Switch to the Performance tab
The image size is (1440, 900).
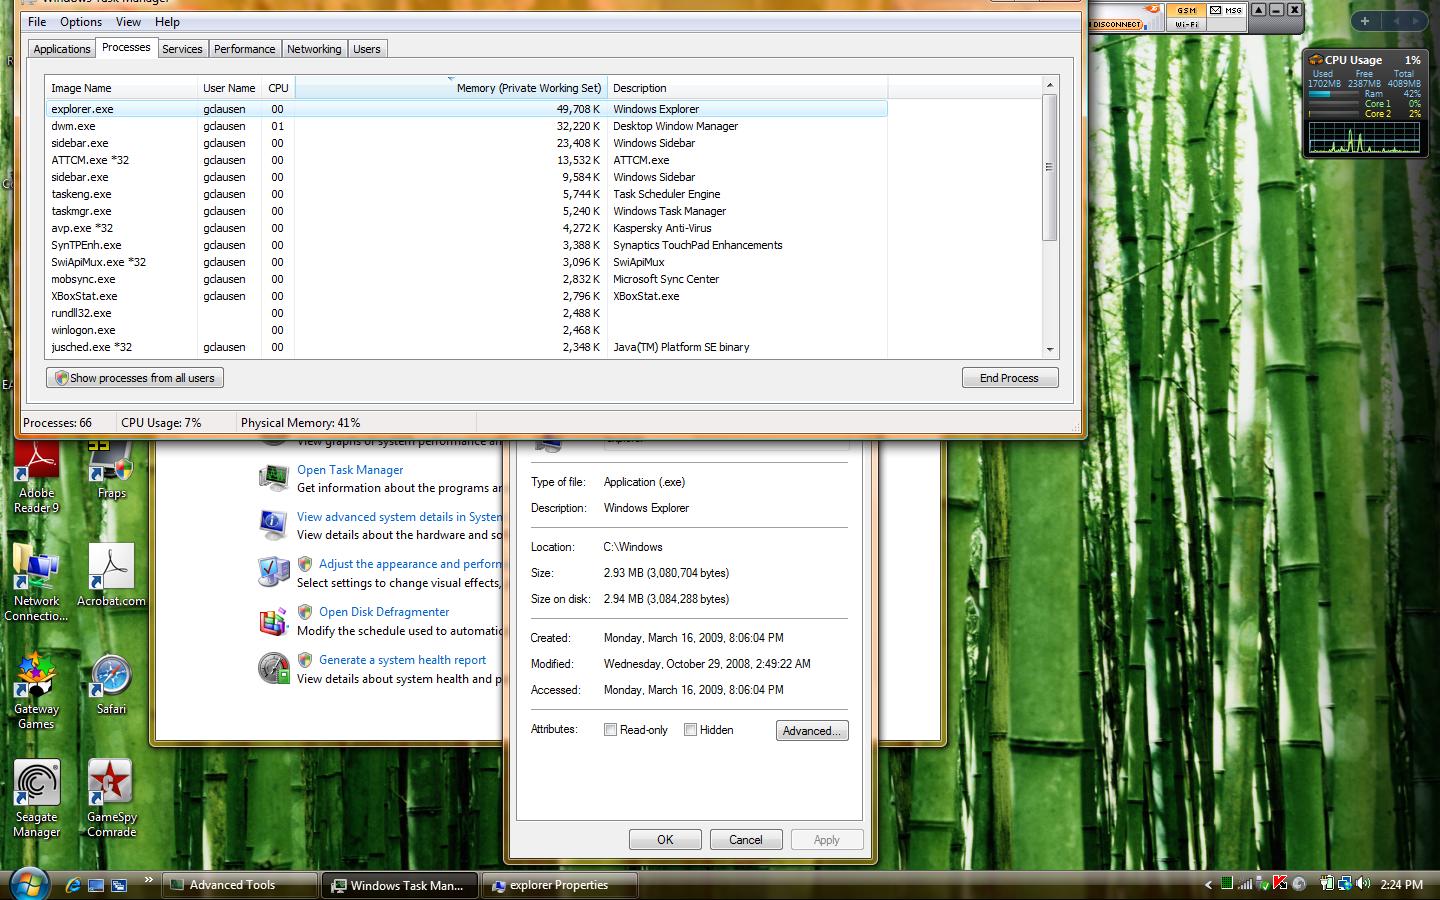click(244, 49)
